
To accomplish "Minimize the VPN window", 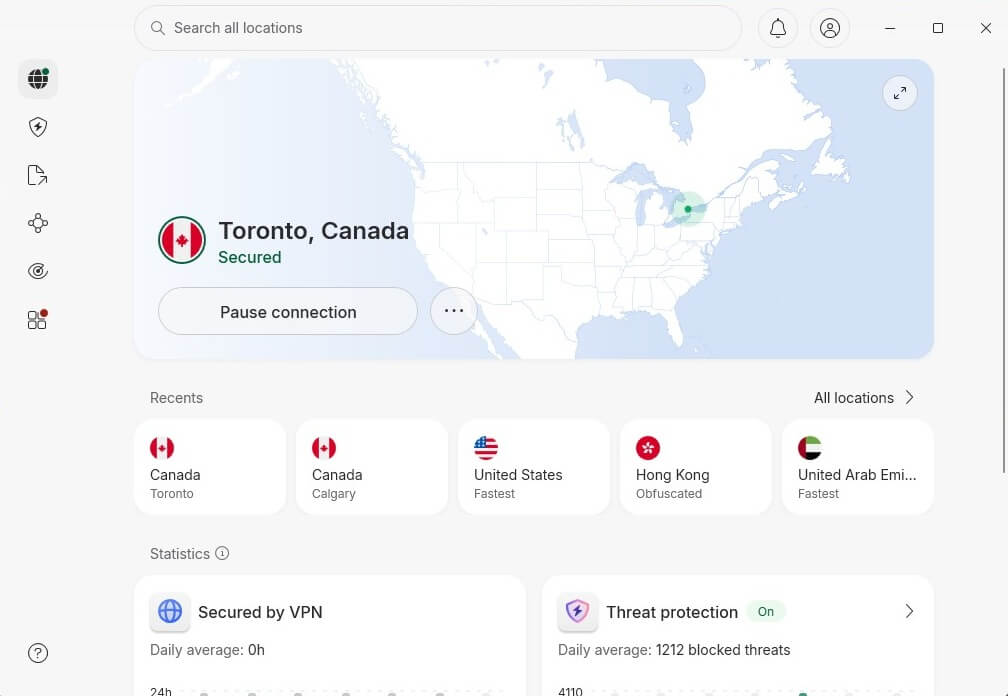I will click(x=890, y=28).
